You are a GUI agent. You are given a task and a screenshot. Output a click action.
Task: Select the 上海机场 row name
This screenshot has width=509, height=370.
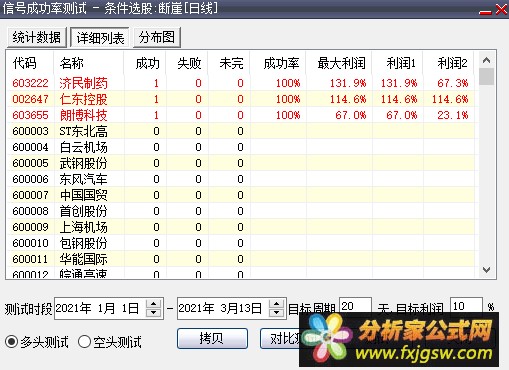[x=83, y=227]
